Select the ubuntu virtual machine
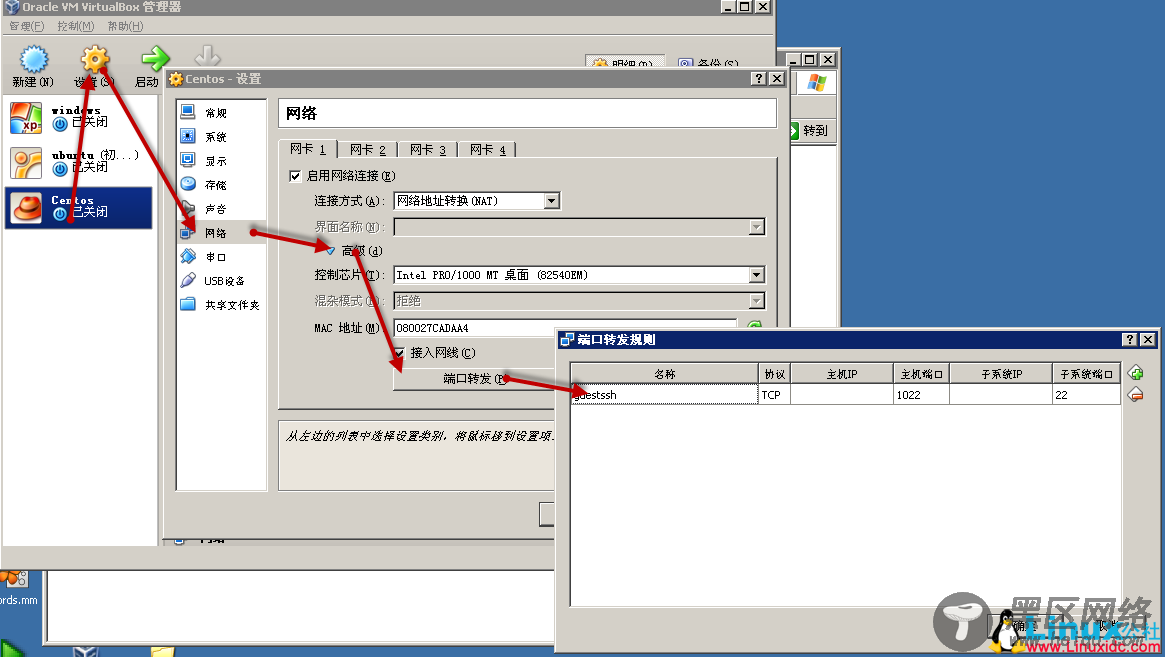 tap(79, 163)
